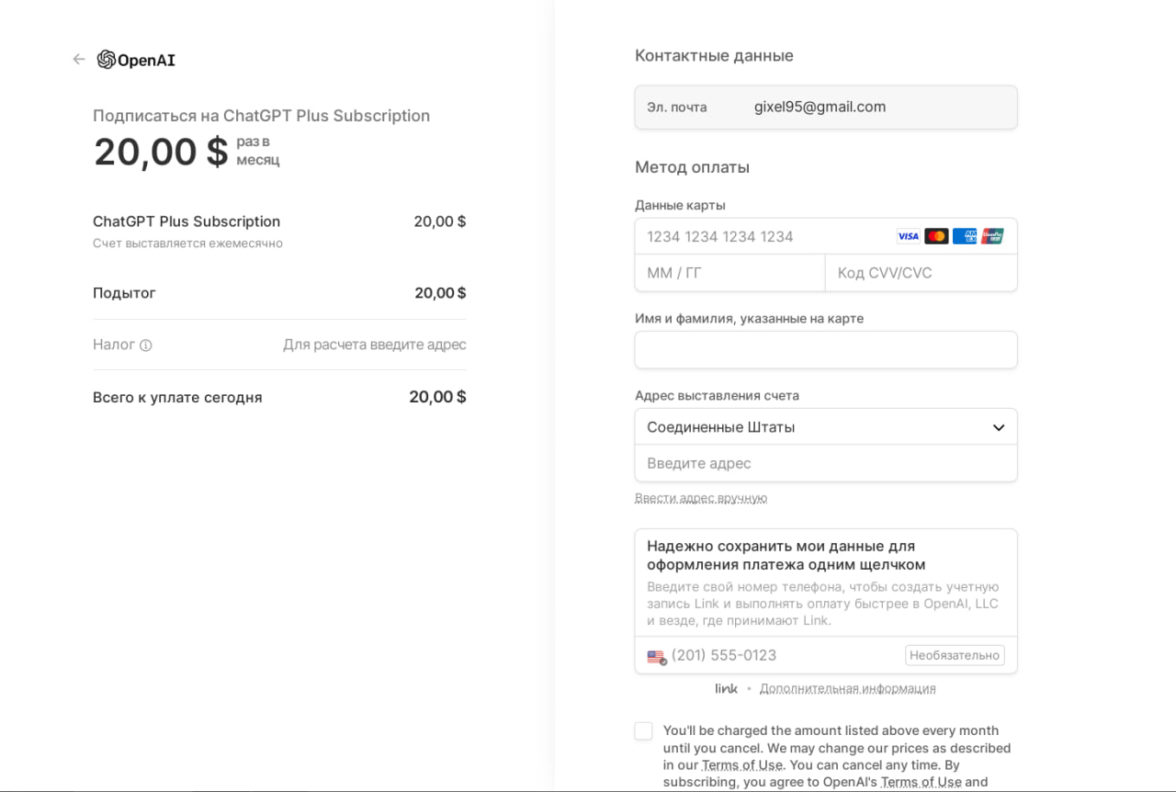Click the back arrow icon
1176x792 pixels.
click(x=79, y=59)
